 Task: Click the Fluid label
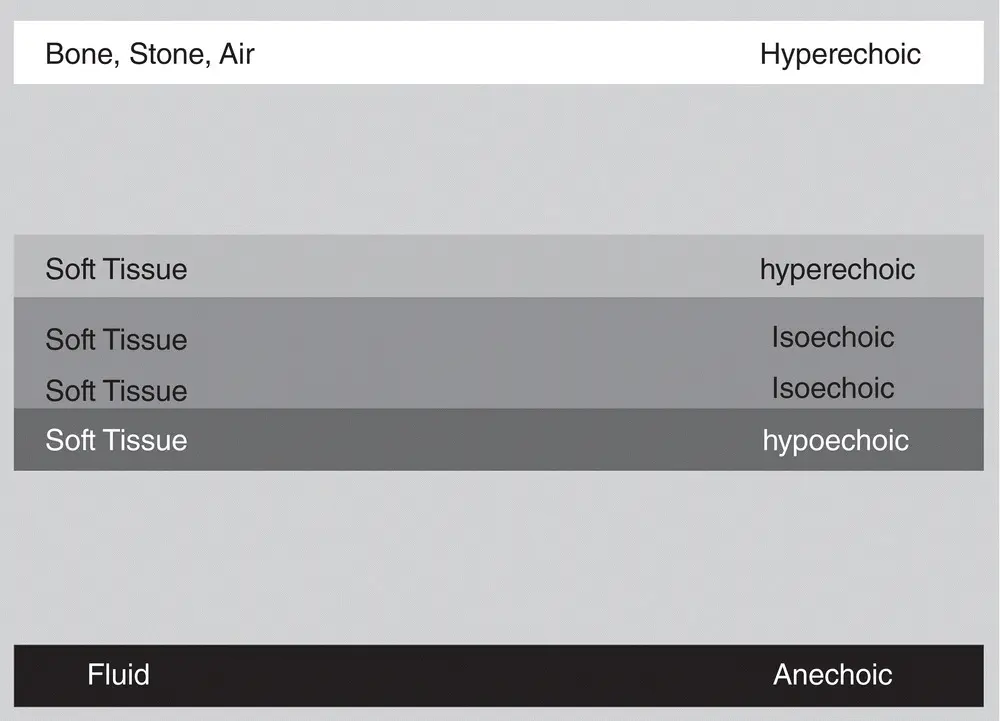coord(118,674)
